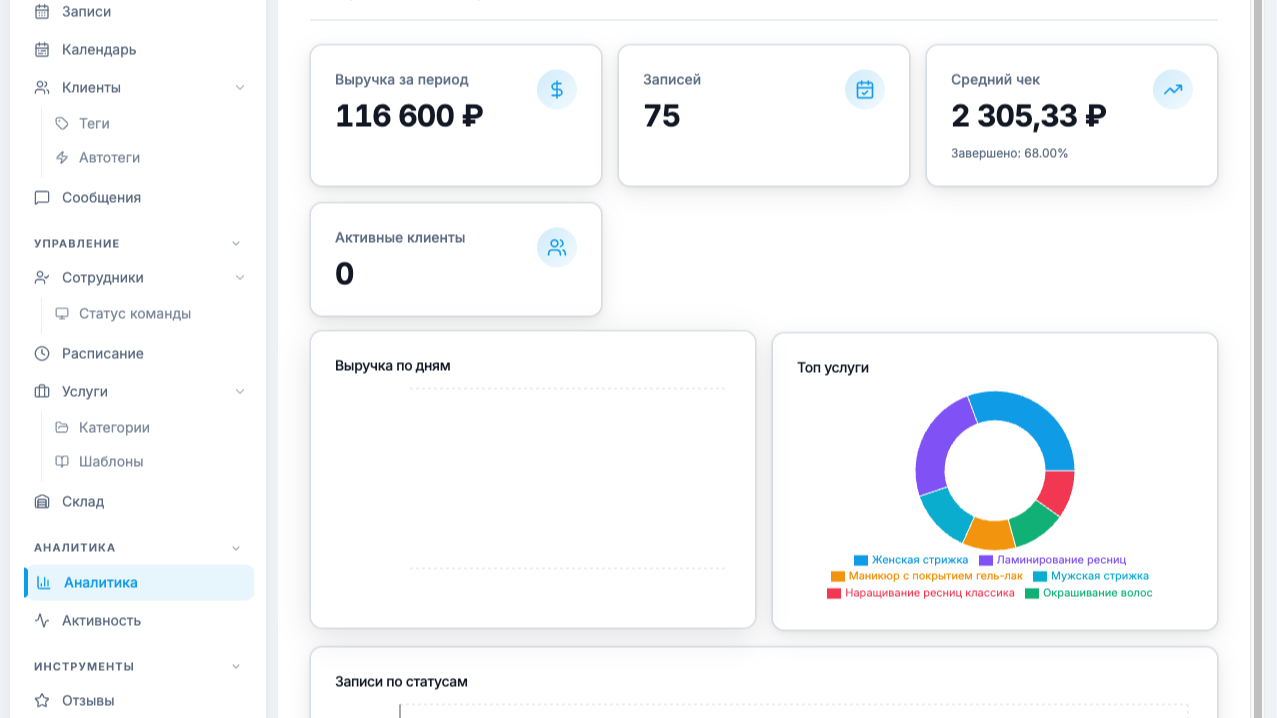Open the clock icon for Расписание
The image size is (1277, 718).
pyautogui.click(x=42, y=353)
